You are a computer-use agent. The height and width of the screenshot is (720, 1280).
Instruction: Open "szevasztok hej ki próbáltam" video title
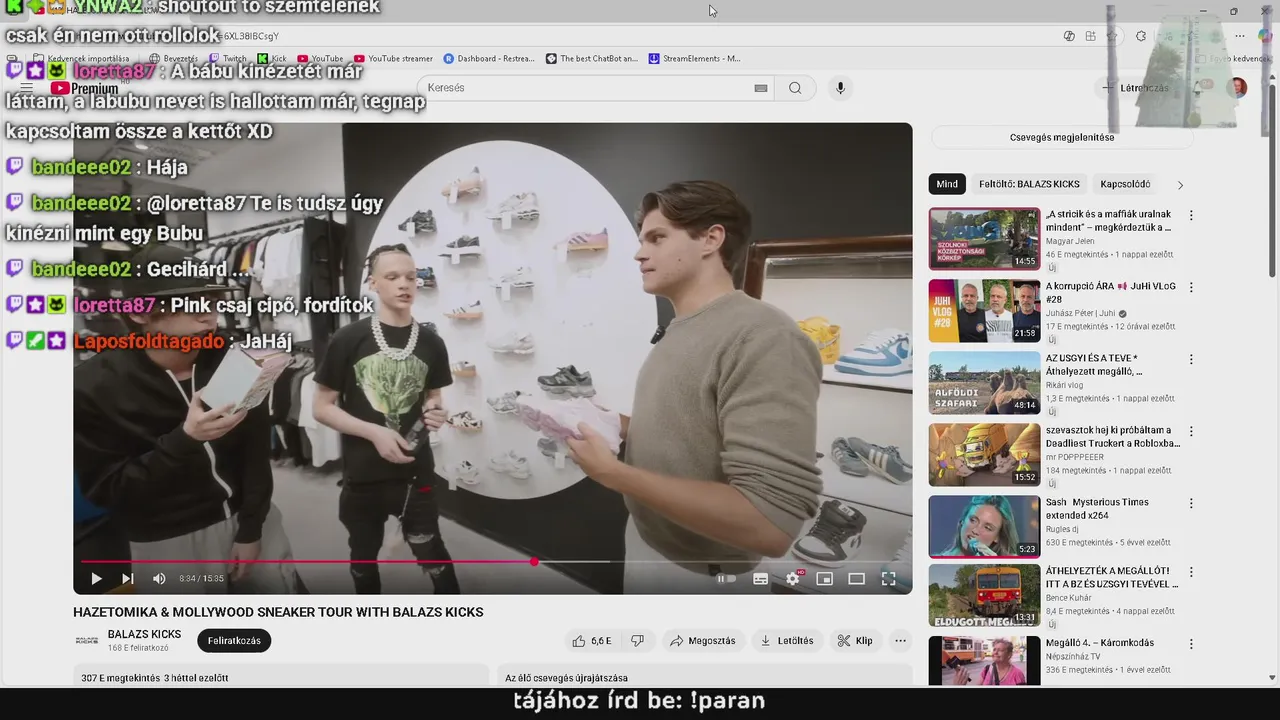(1113, 437)
